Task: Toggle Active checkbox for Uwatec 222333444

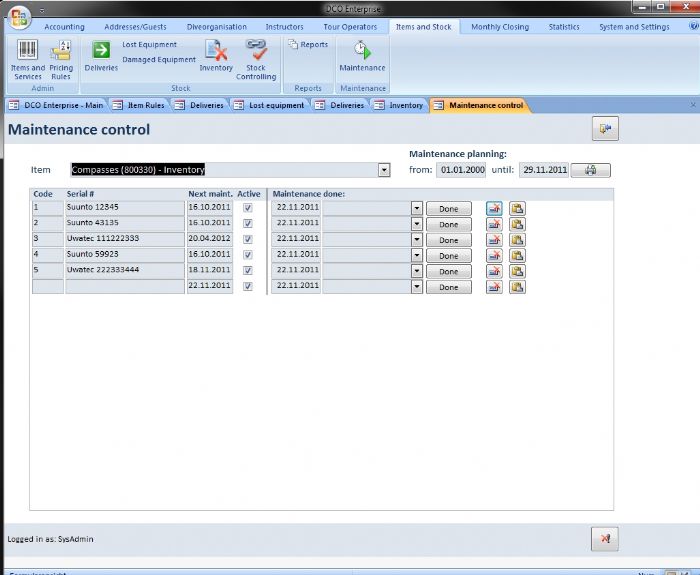Action: pos(248,270)
